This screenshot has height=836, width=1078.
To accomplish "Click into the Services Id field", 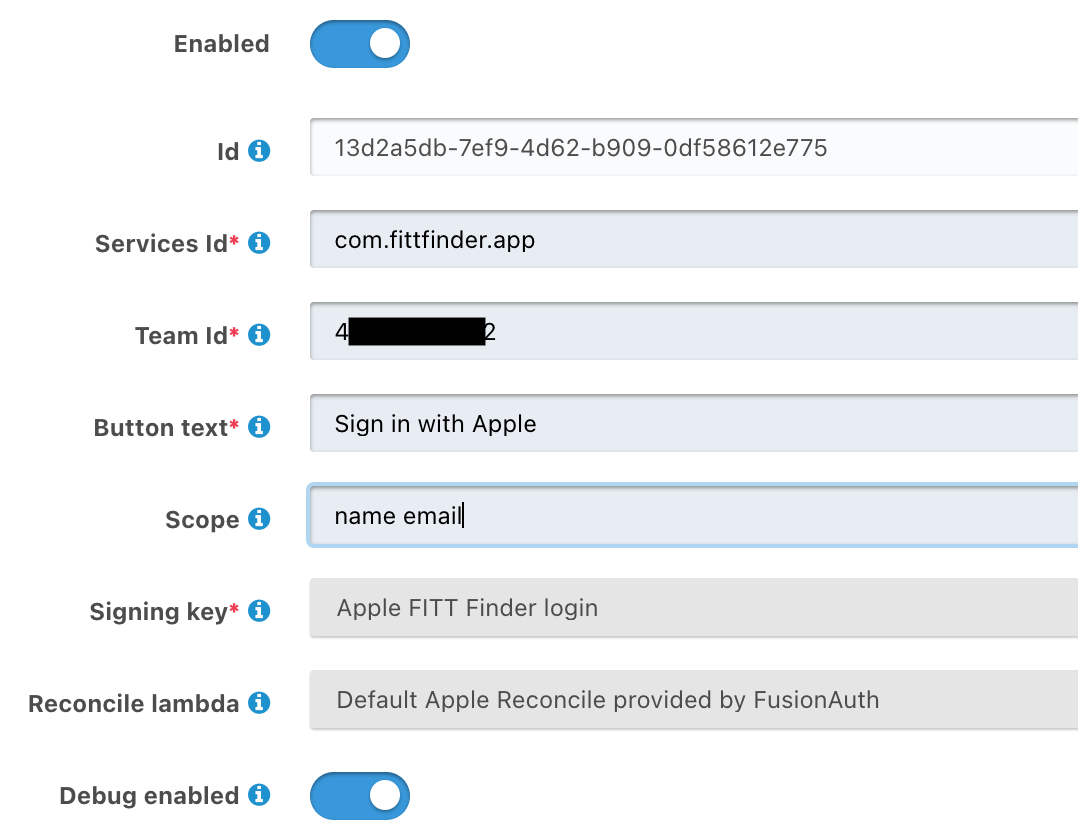I will point(694,239).
